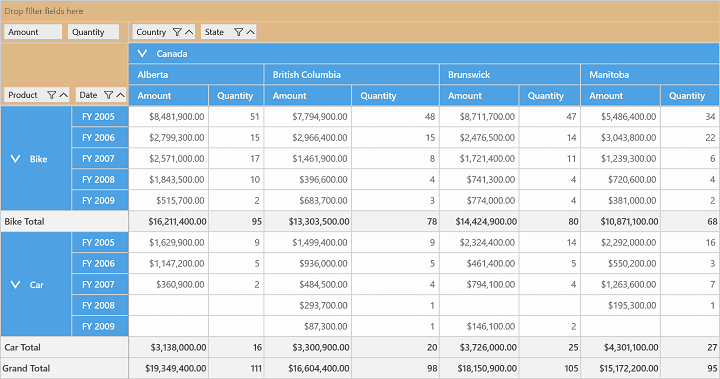Click the Product row field button
Viewport: 720px width, 379px height.
(37, 95)
